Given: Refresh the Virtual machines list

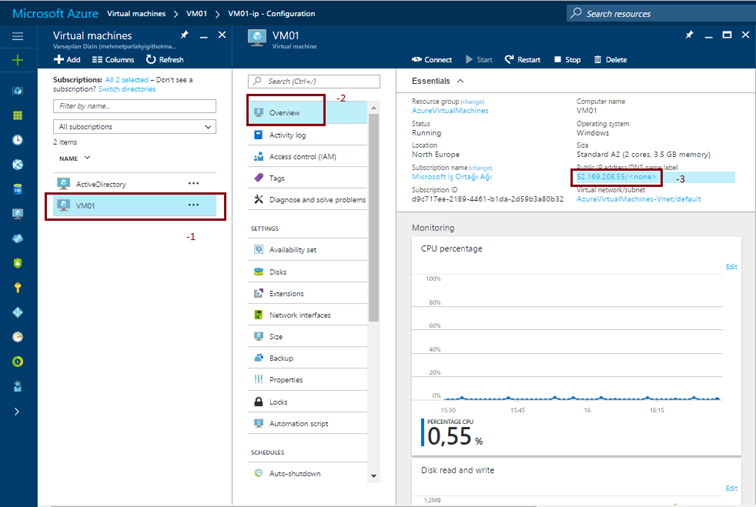Looking at the screenshot, I should (x=165, y=60).
